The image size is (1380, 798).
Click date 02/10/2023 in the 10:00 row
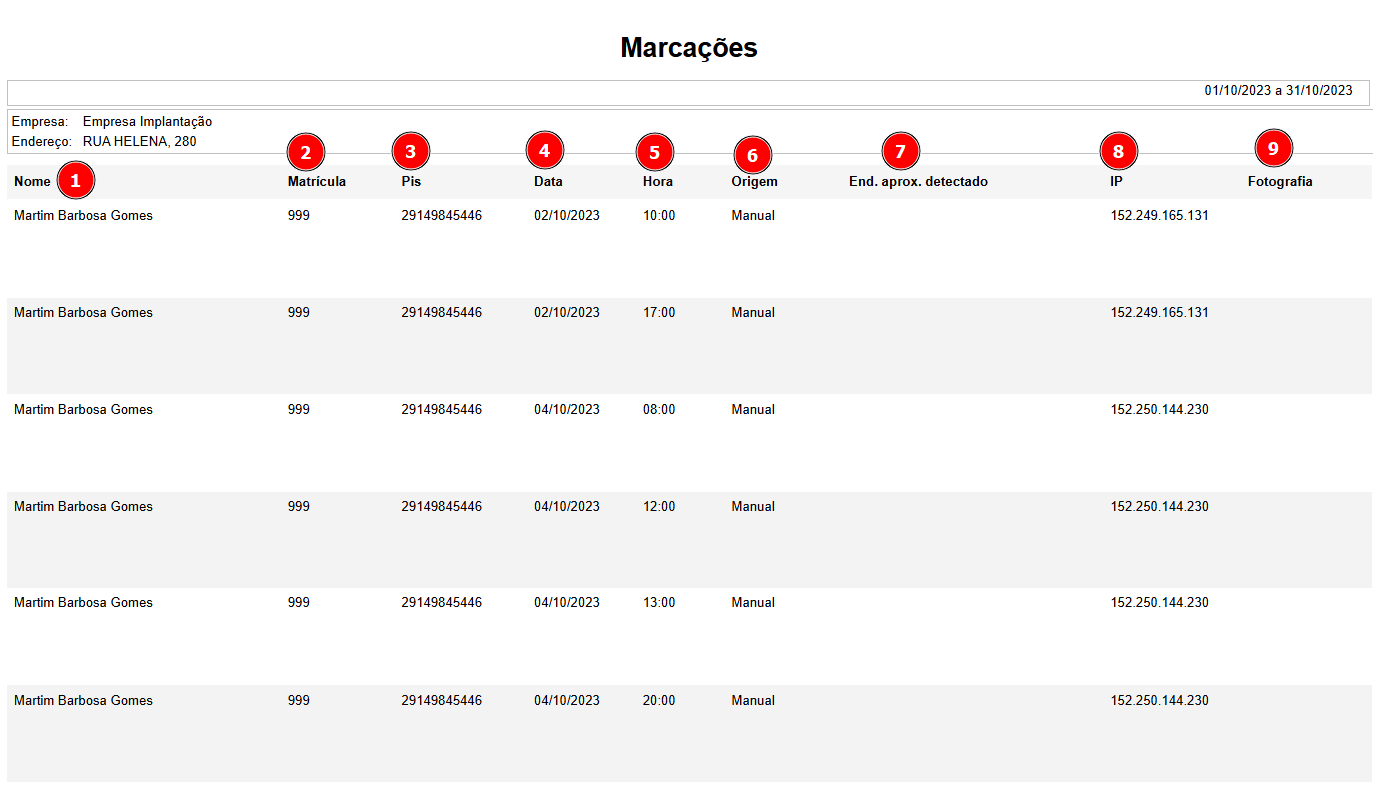coord(567,216)
